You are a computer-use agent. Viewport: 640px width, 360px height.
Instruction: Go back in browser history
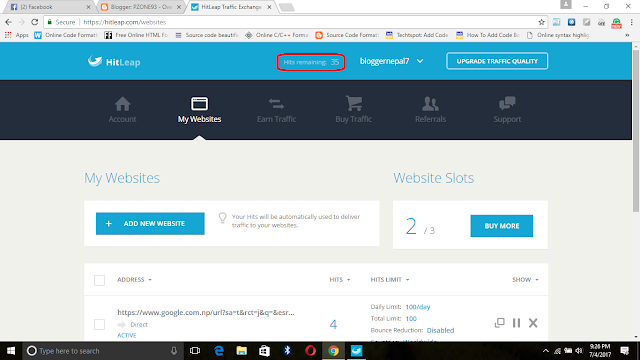[x=9, y=22]
